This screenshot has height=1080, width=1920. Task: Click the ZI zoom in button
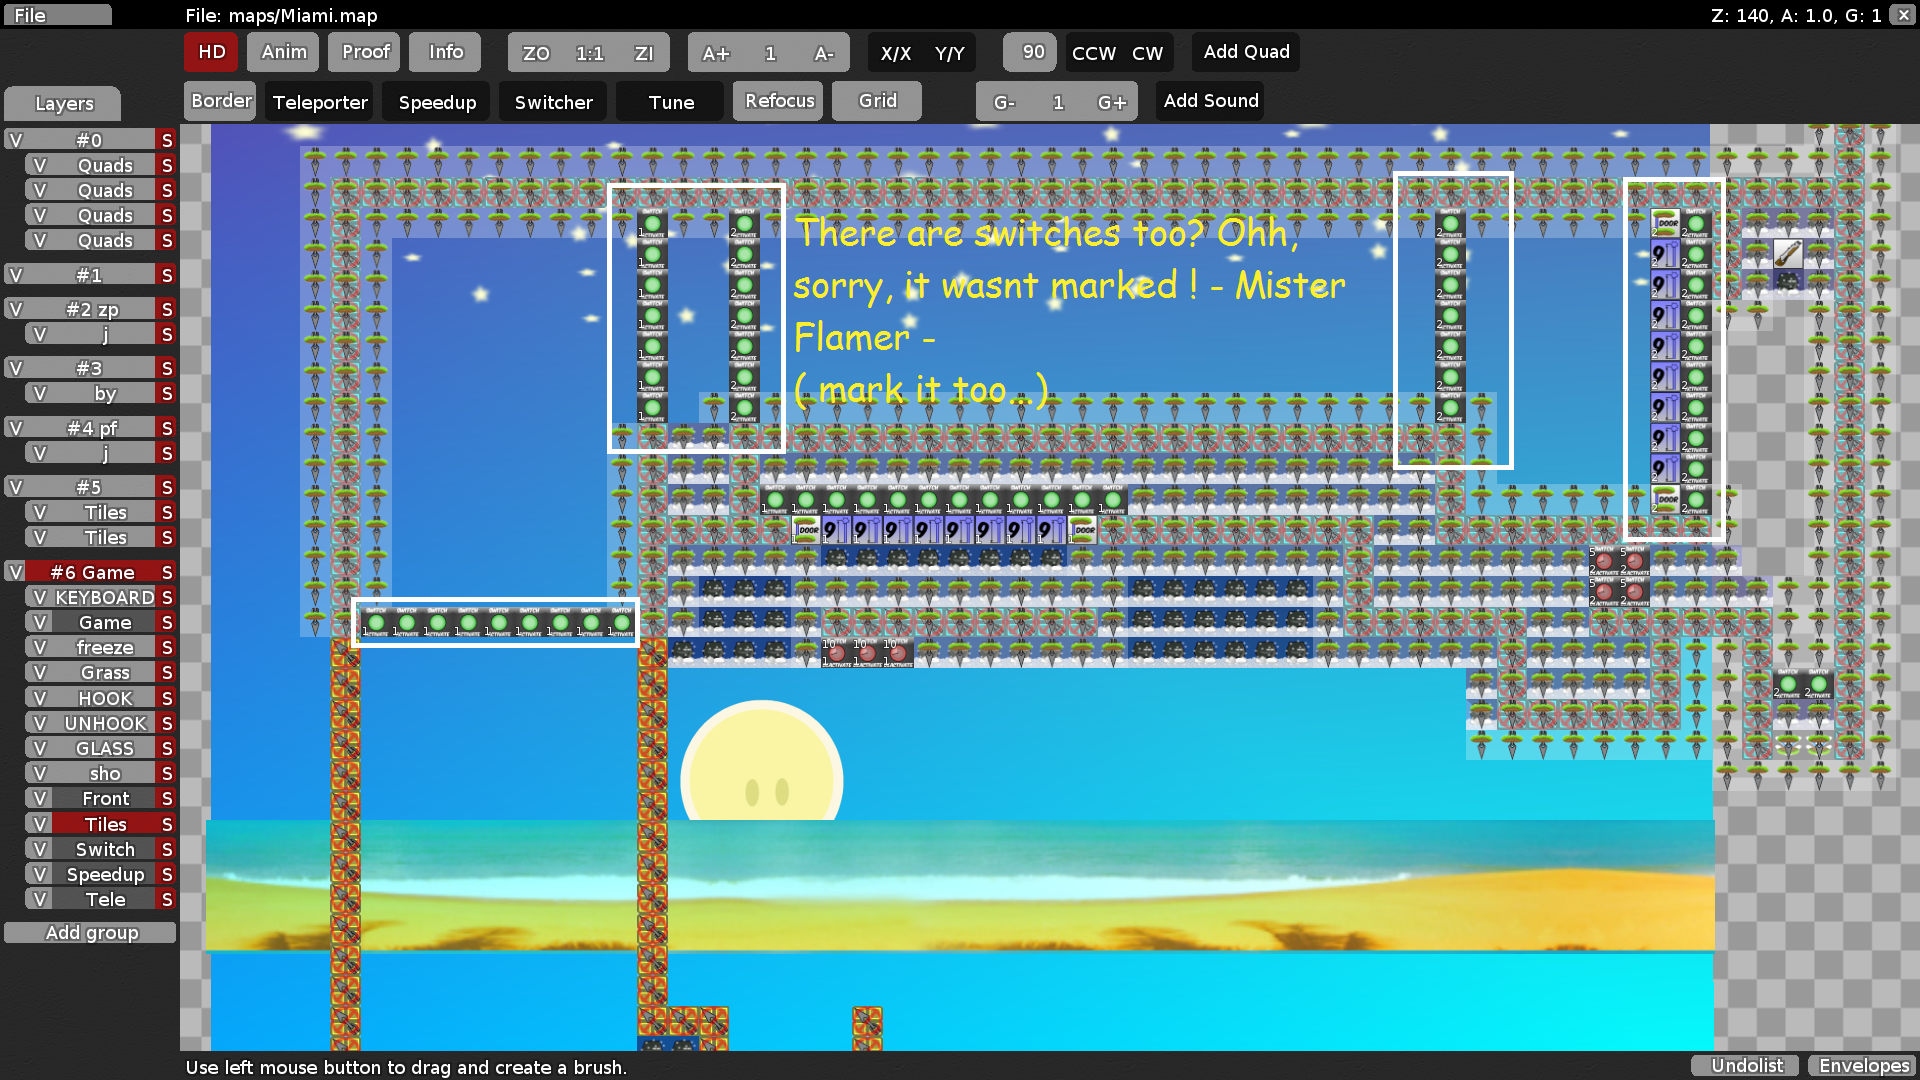[644, 53]
